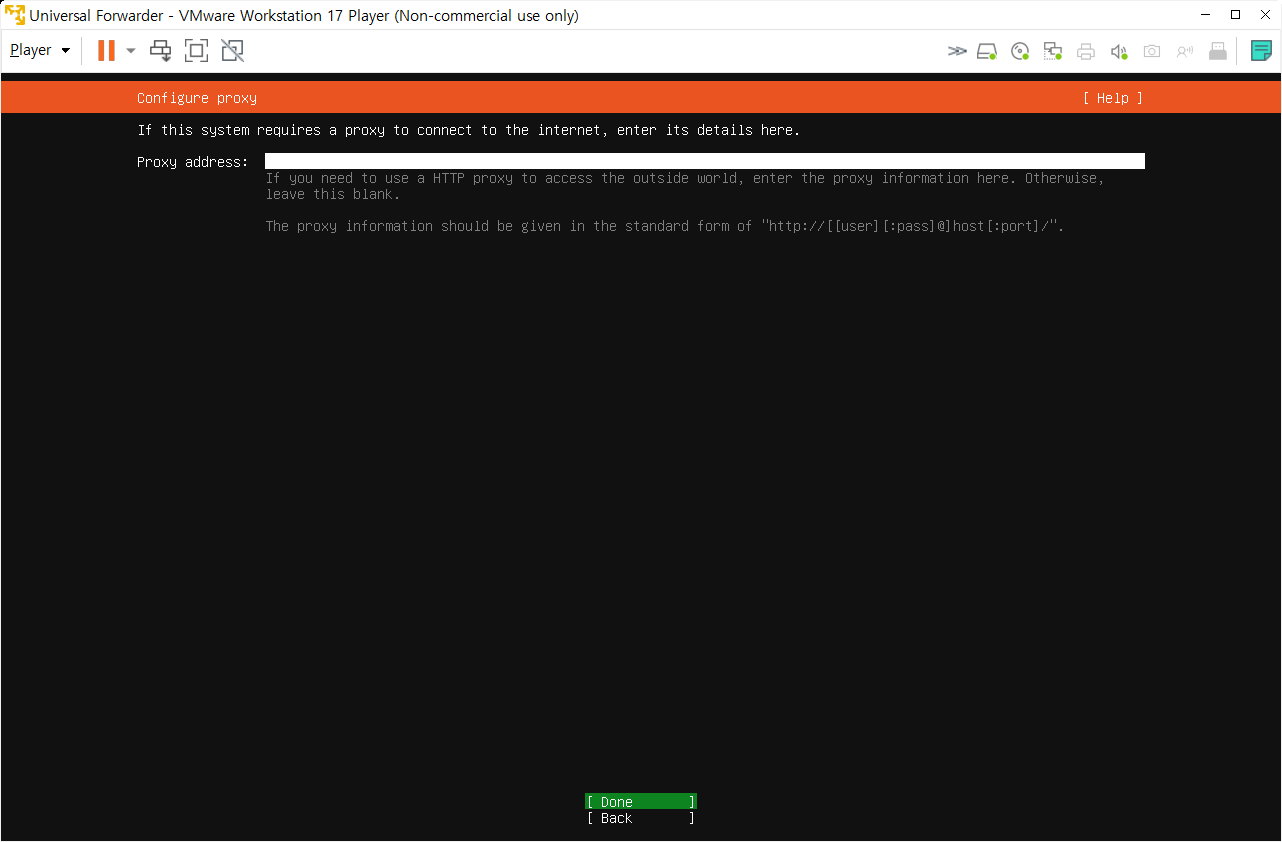
Task: Pause the virtual machine
Action: 106,50
